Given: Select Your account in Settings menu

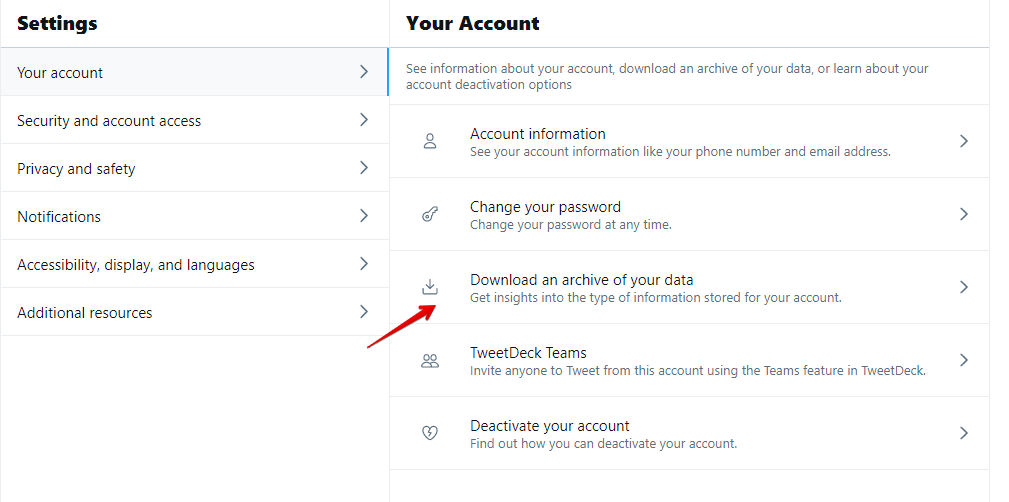Looking at the screenshot, I should point(60,73).
